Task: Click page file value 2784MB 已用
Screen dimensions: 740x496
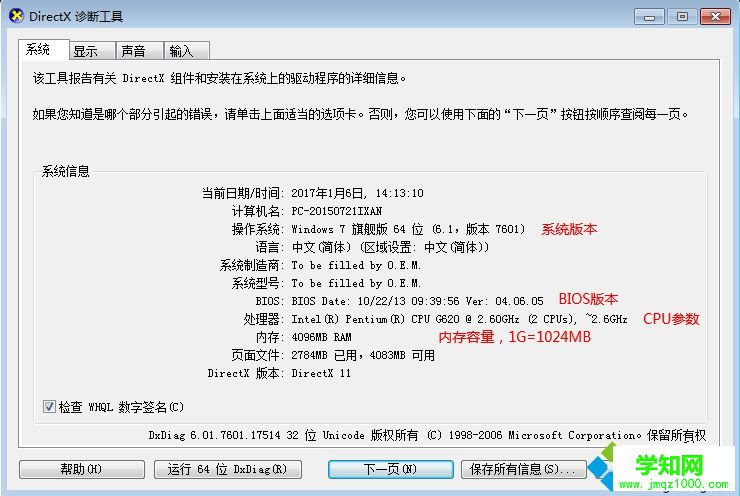Action: click(x=363, y=355)
